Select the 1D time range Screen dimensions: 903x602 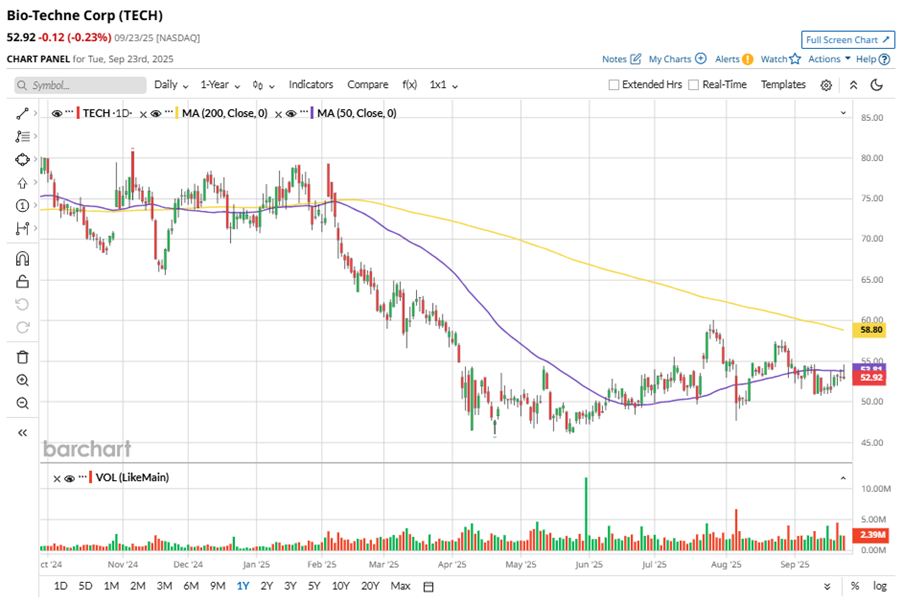[60, 586]
